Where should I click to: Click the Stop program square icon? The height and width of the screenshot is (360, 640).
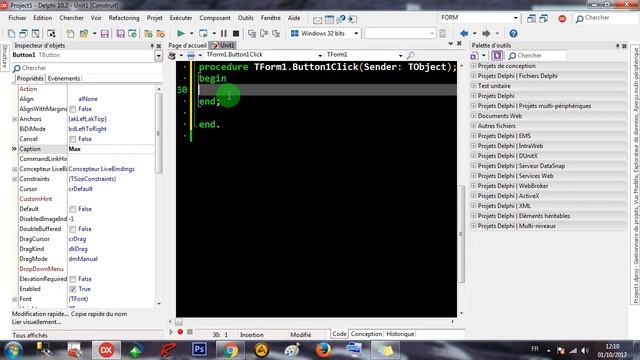tap(236, 33)
